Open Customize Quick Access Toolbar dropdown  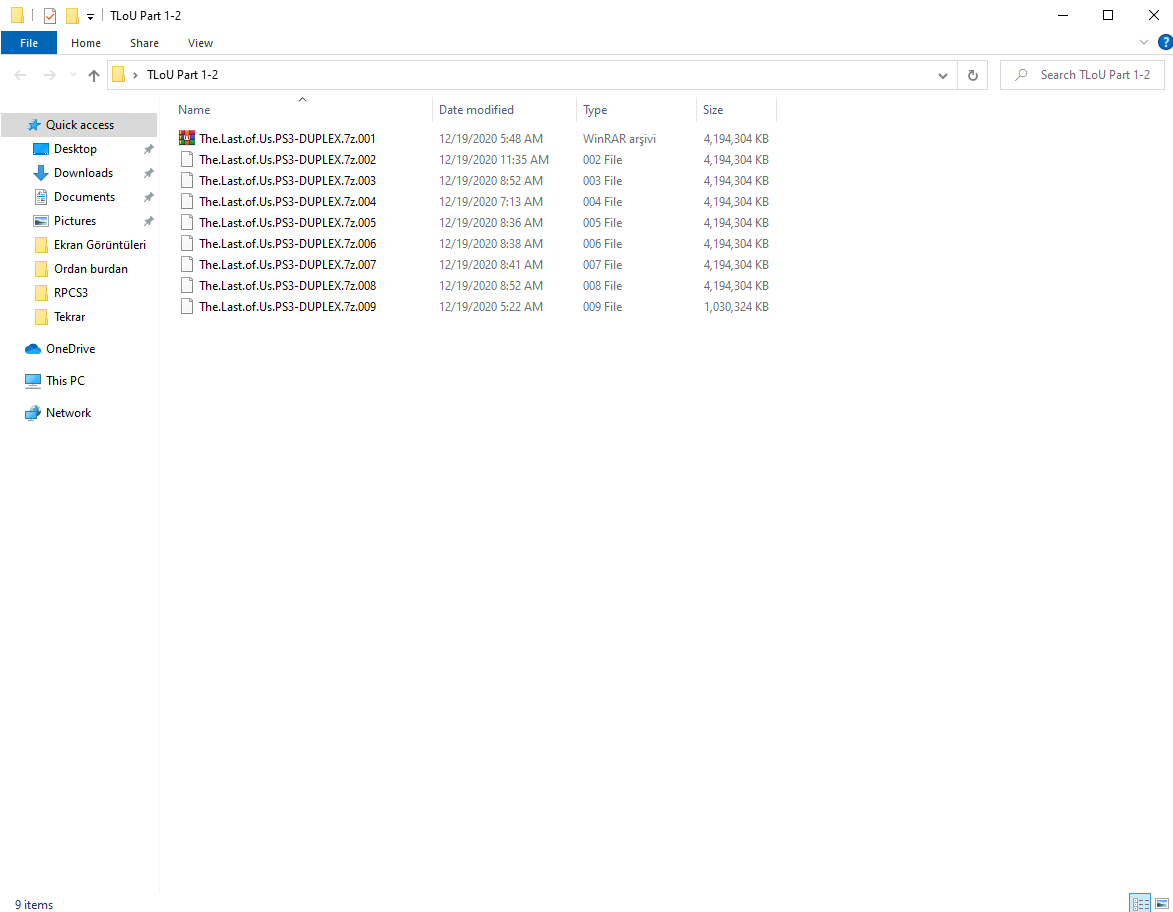point(90,16)
